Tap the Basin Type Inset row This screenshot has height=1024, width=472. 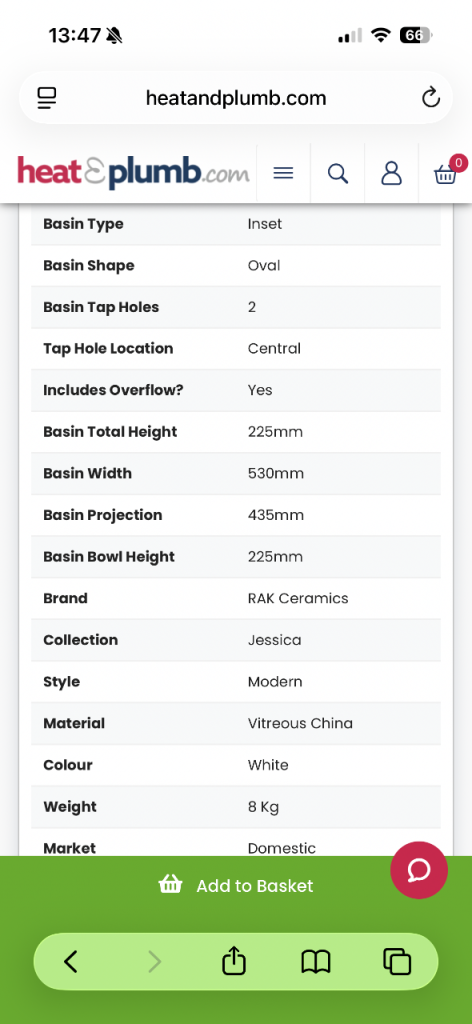tap(236, 224)
